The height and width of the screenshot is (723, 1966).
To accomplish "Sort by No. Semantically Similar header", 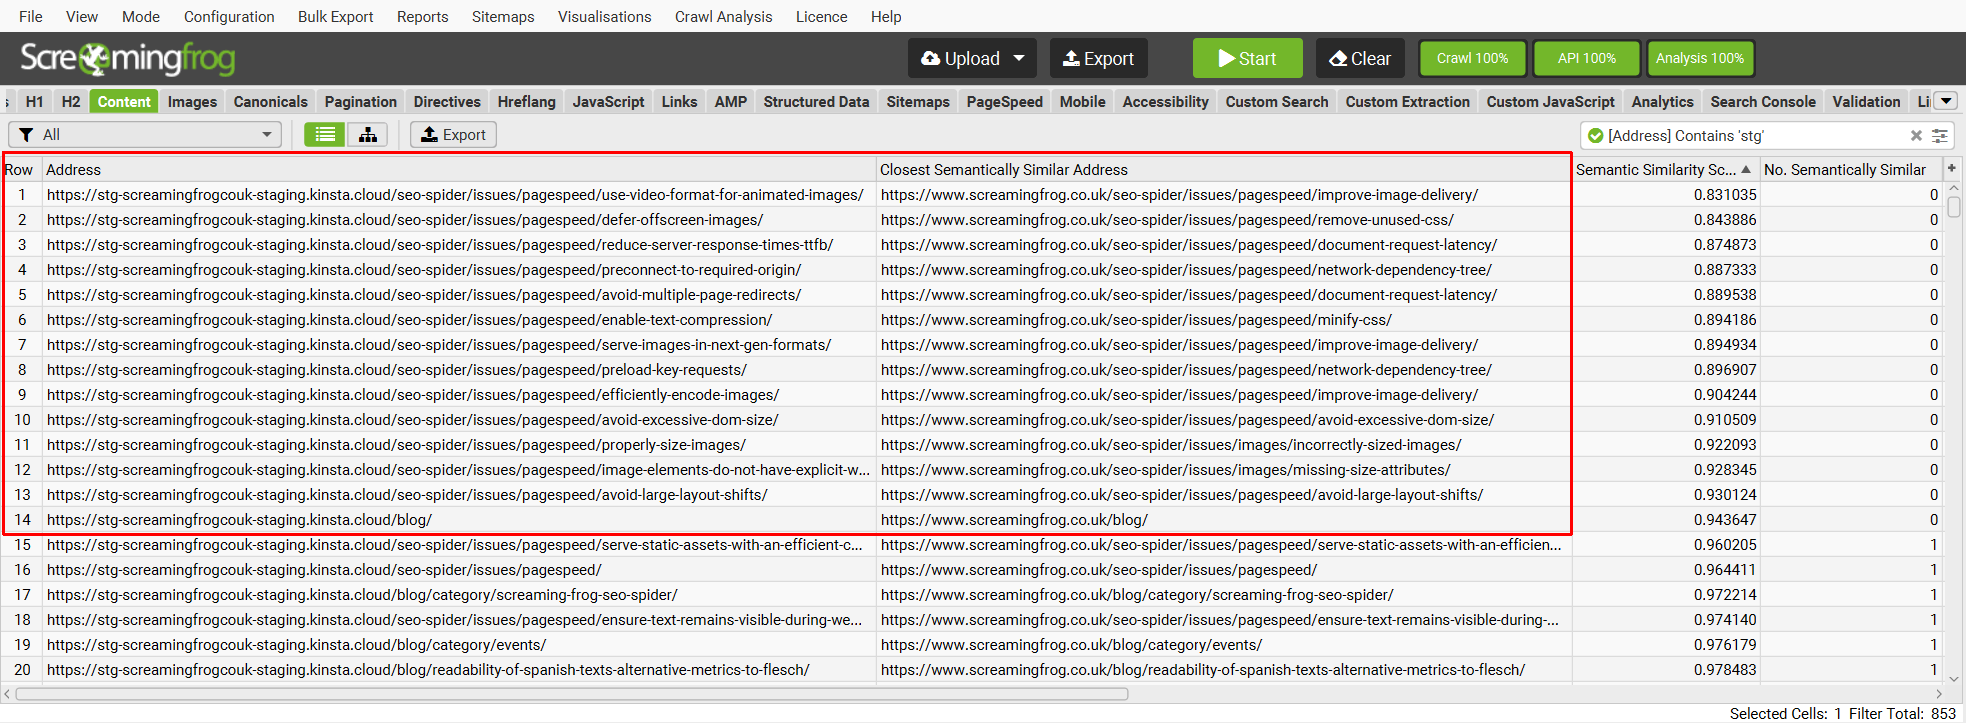I will pos(1851,169).
